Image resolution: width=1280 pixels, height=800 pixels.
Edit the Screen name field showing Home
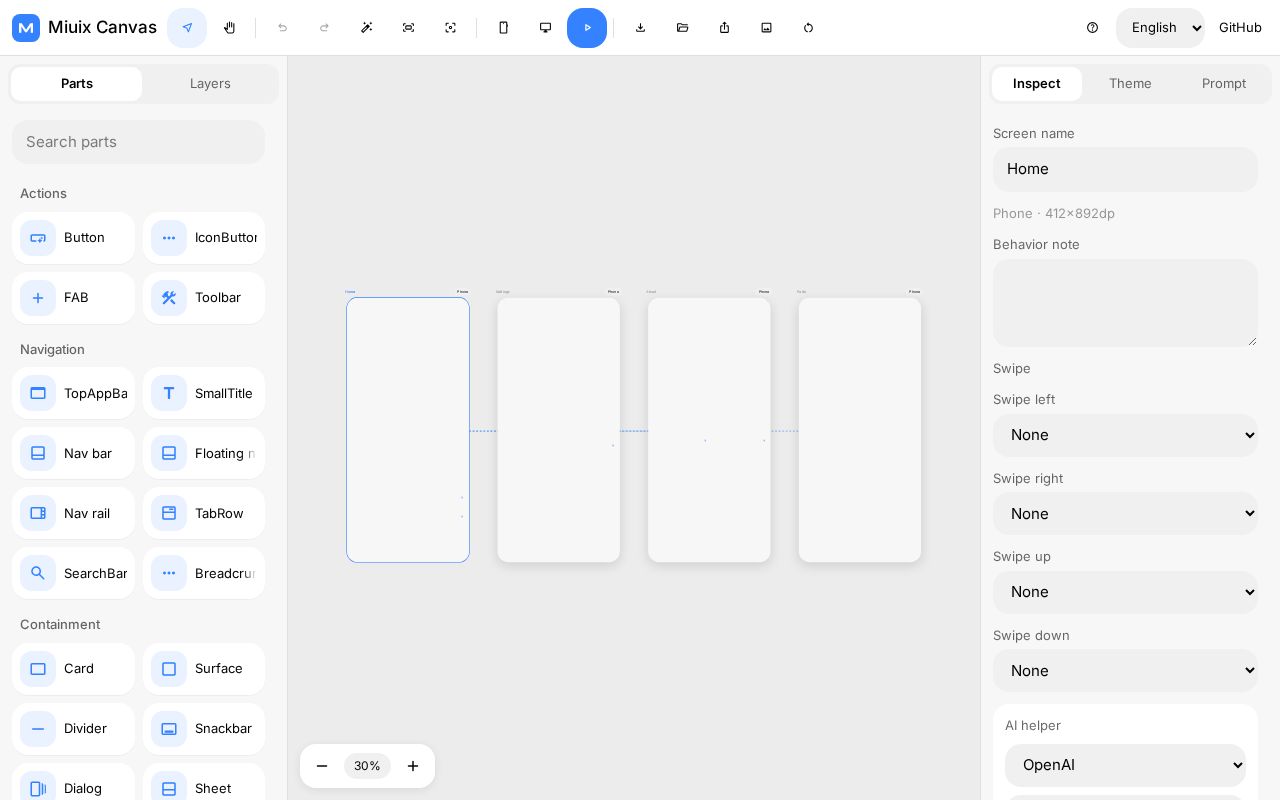click(1125, 169)
